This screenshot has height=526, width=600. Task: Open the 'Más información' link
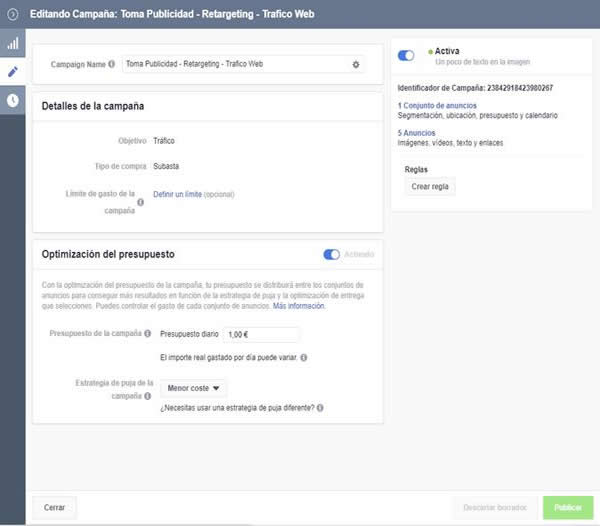(x=299, y=306)
